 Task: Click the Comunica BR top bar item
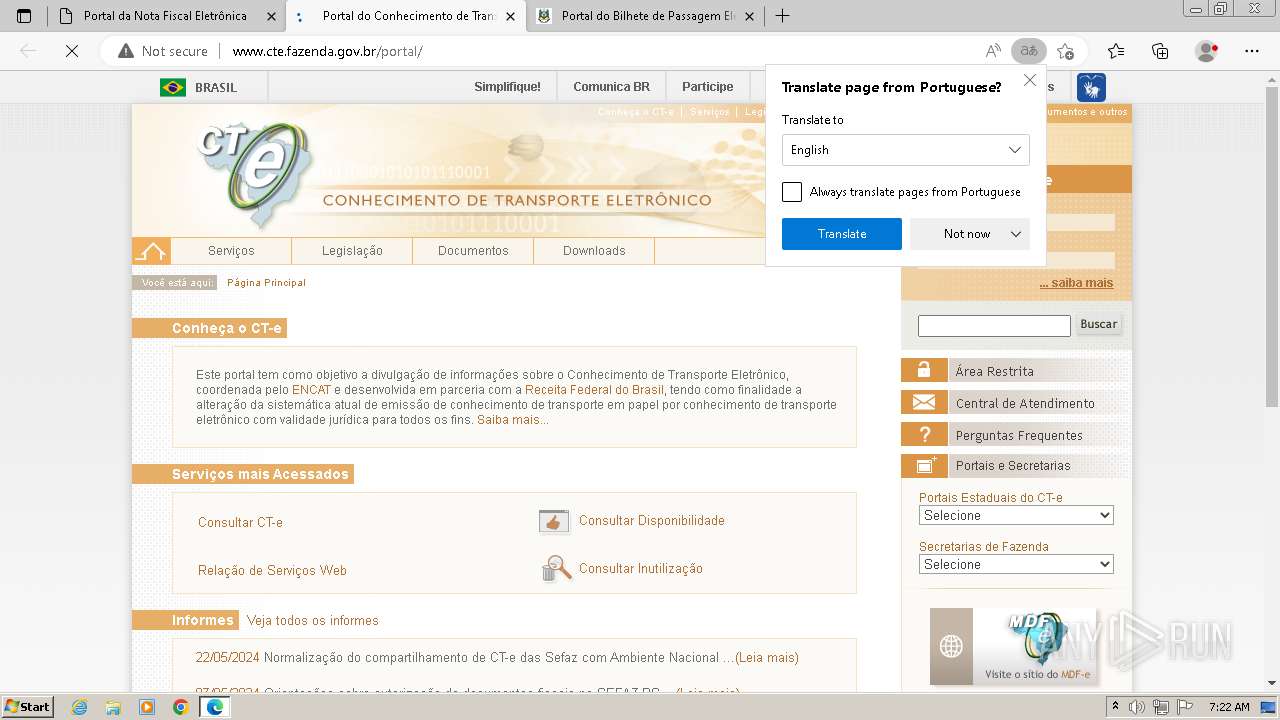point(611,87)
